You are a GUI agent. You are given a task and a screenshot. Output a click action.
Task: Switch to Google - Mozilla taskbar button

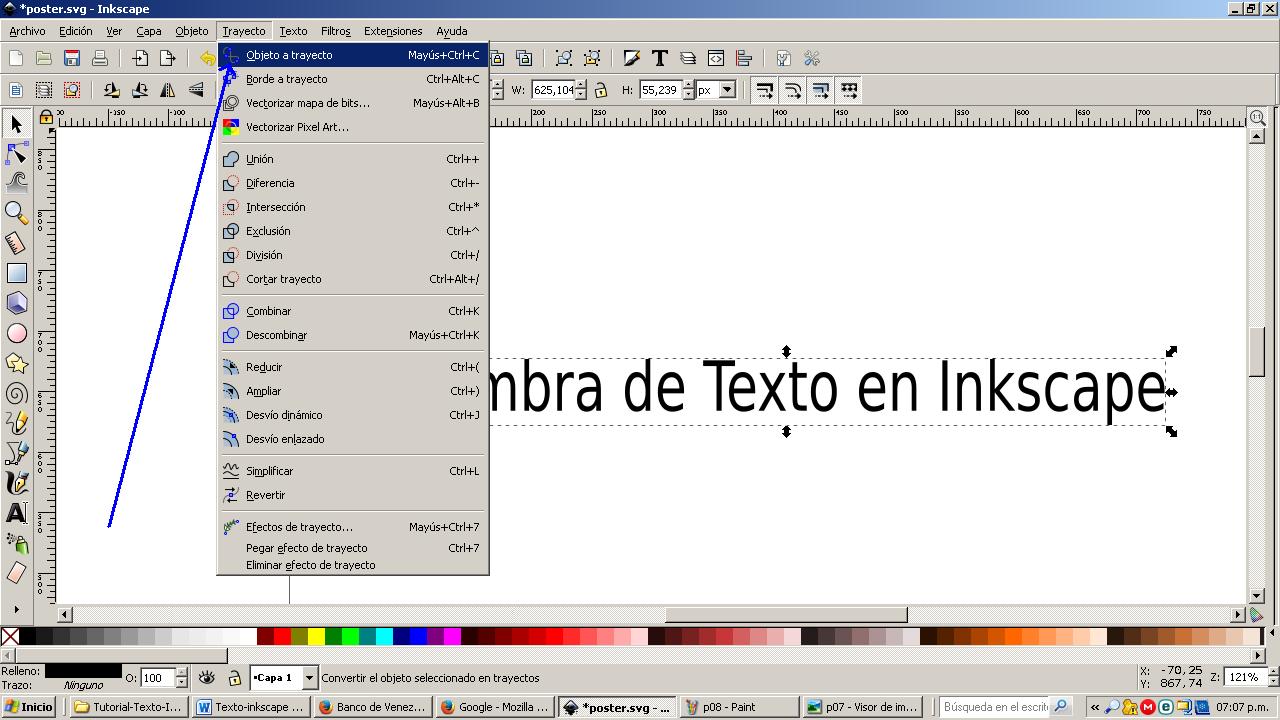coord(497,706)
